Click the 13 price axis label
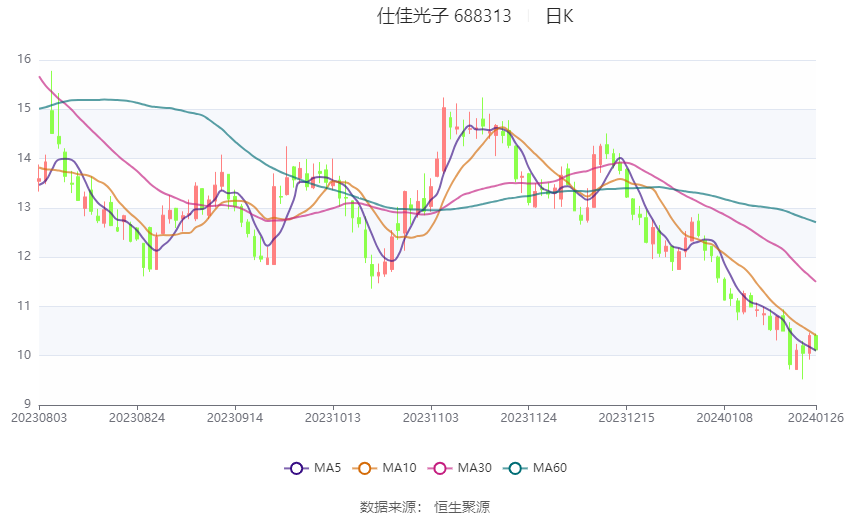The height and width of the screenshot is (517, 850). click(24, 207)
